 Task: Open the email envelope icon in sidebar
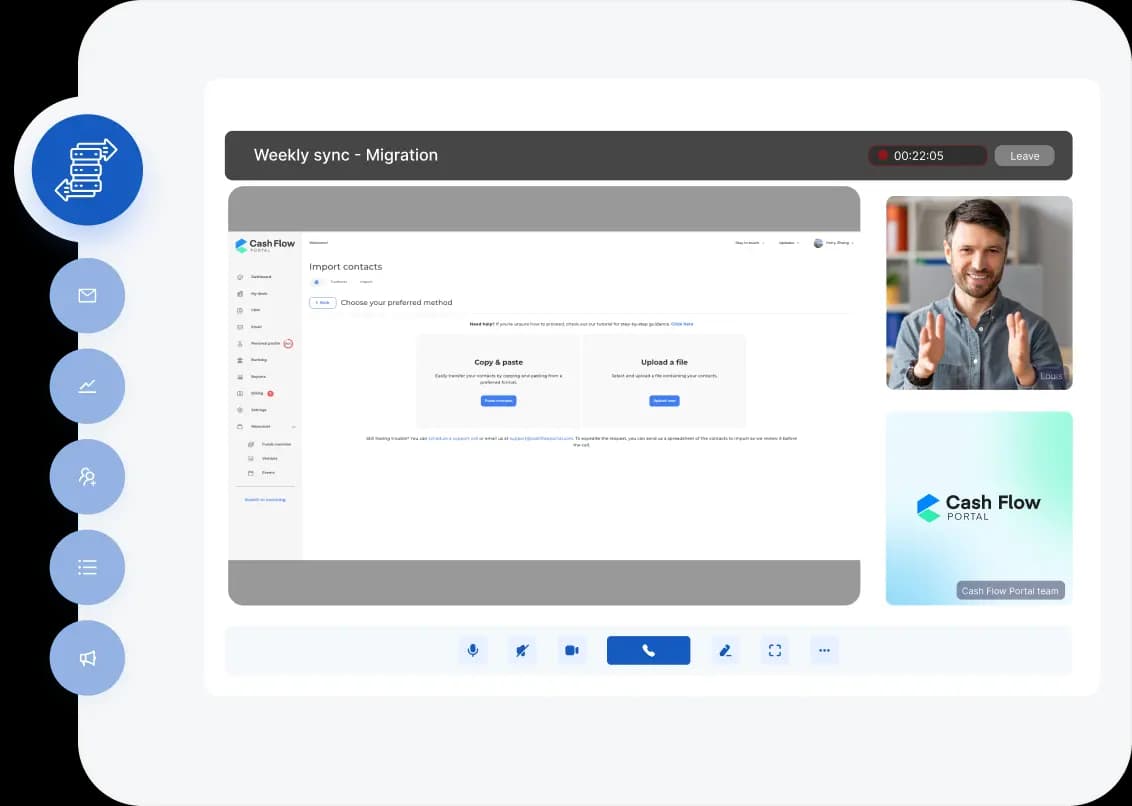(87, 296)
